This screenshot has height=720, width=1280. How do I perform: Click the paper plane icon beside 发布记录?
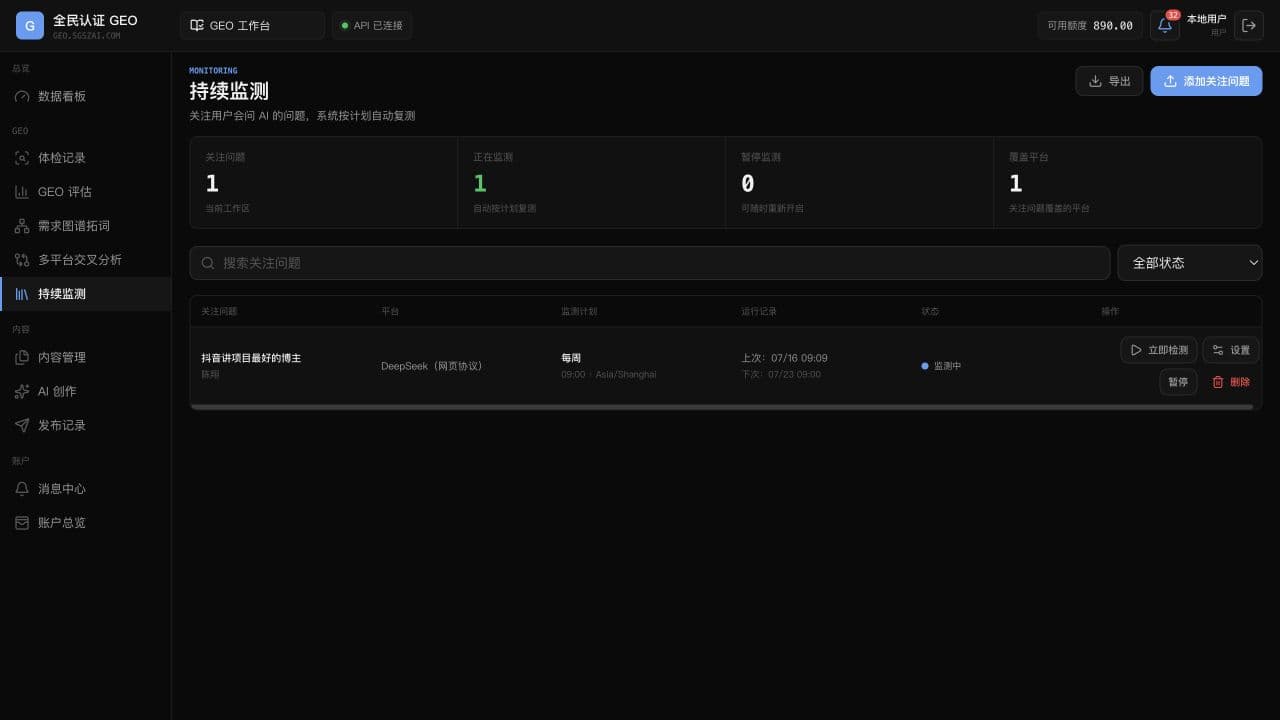22,425
